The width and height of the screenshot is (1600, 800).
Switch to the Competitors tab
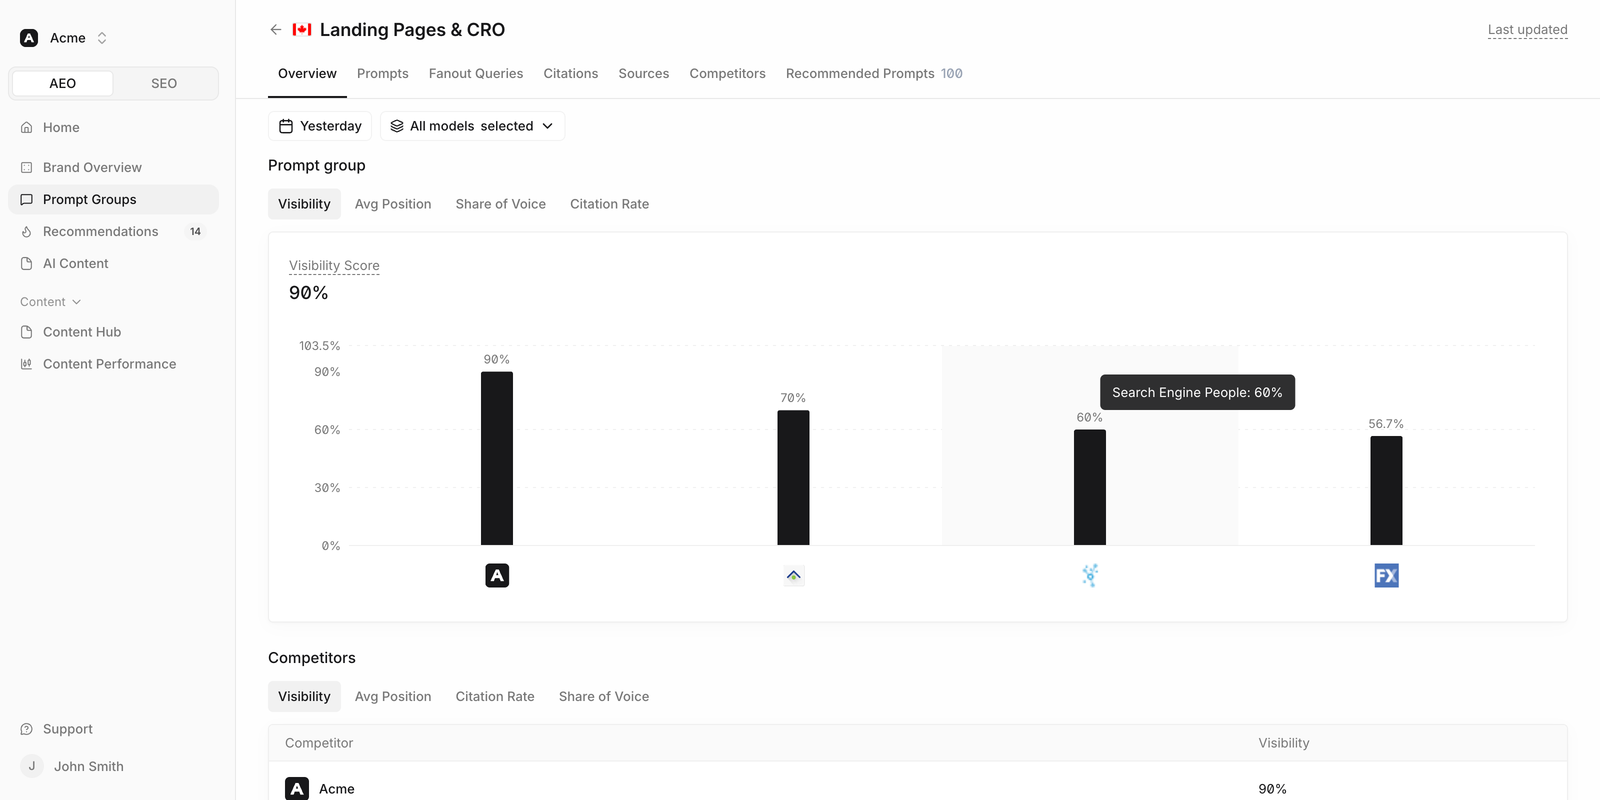pyautogui.click(x=728, y=74)
